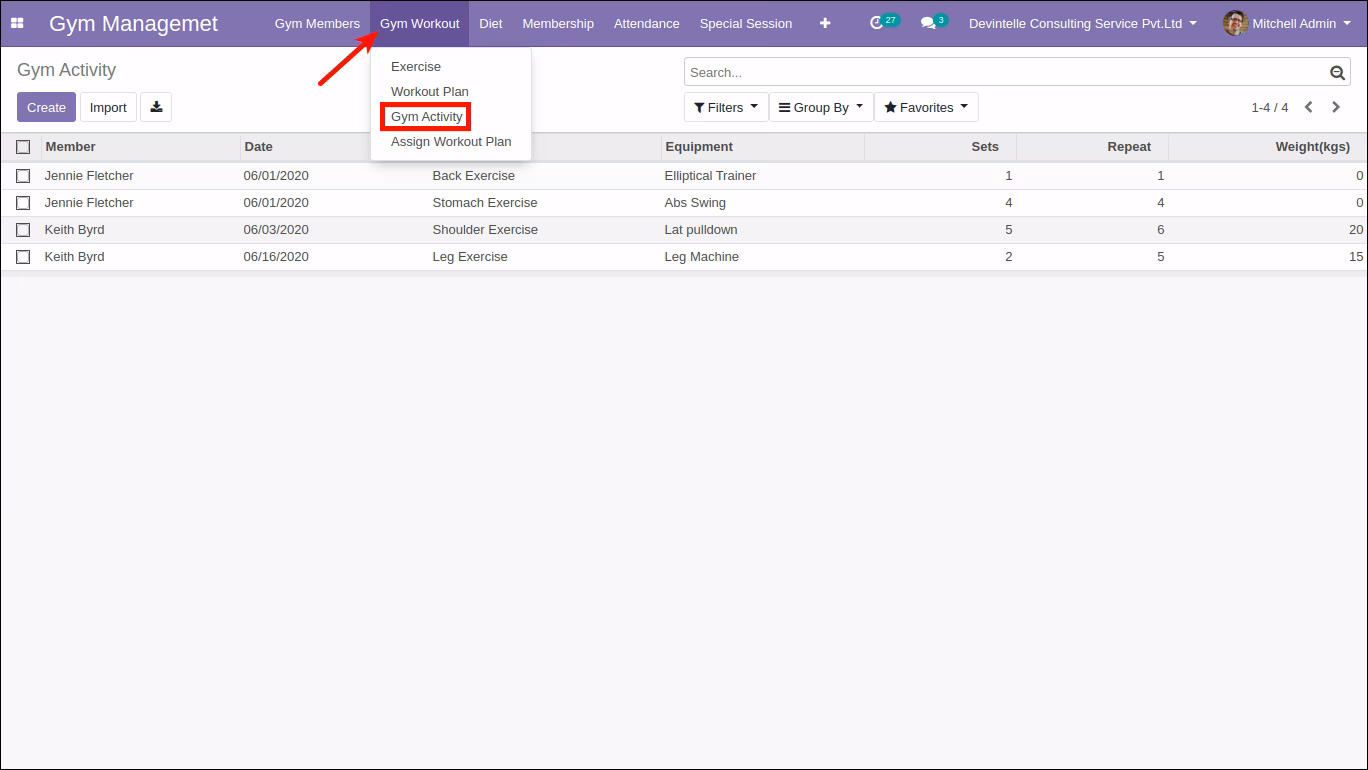Focus the Search input field
Viewport: 1368px width, 770px height.
(x=1007, y=72)
